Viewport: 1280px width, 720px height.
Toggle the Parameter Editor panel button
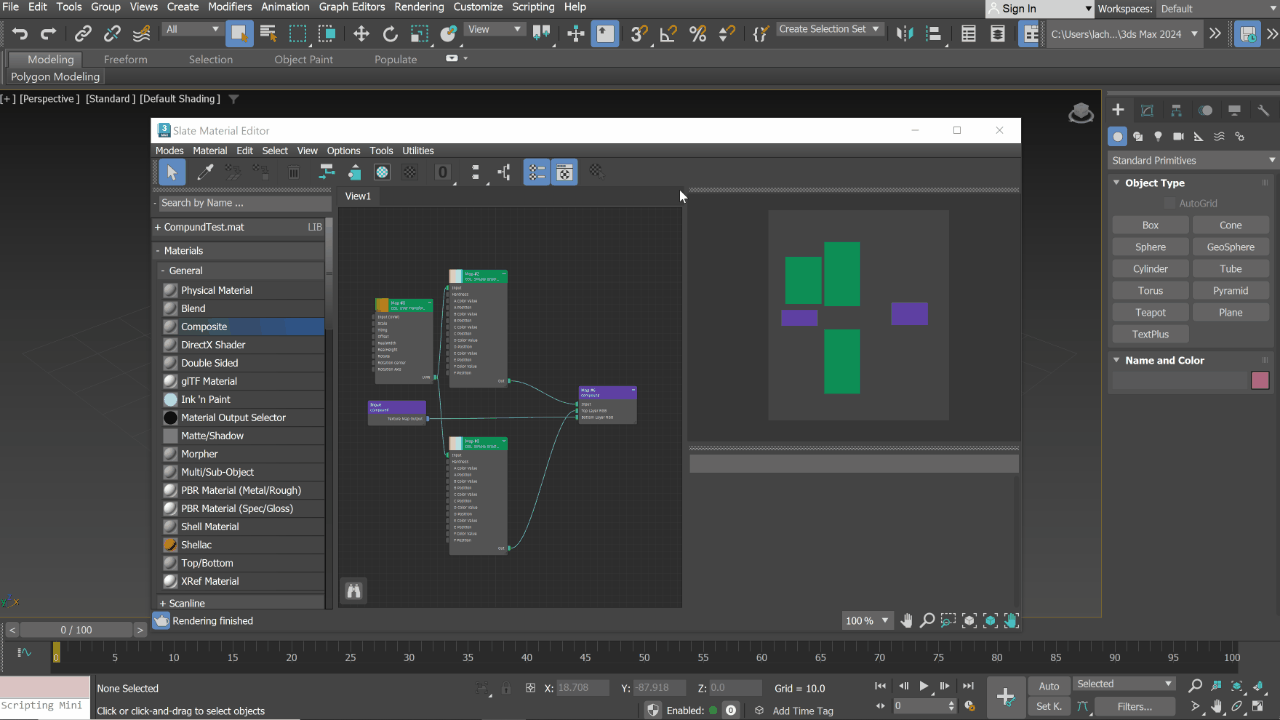[564, 172]
